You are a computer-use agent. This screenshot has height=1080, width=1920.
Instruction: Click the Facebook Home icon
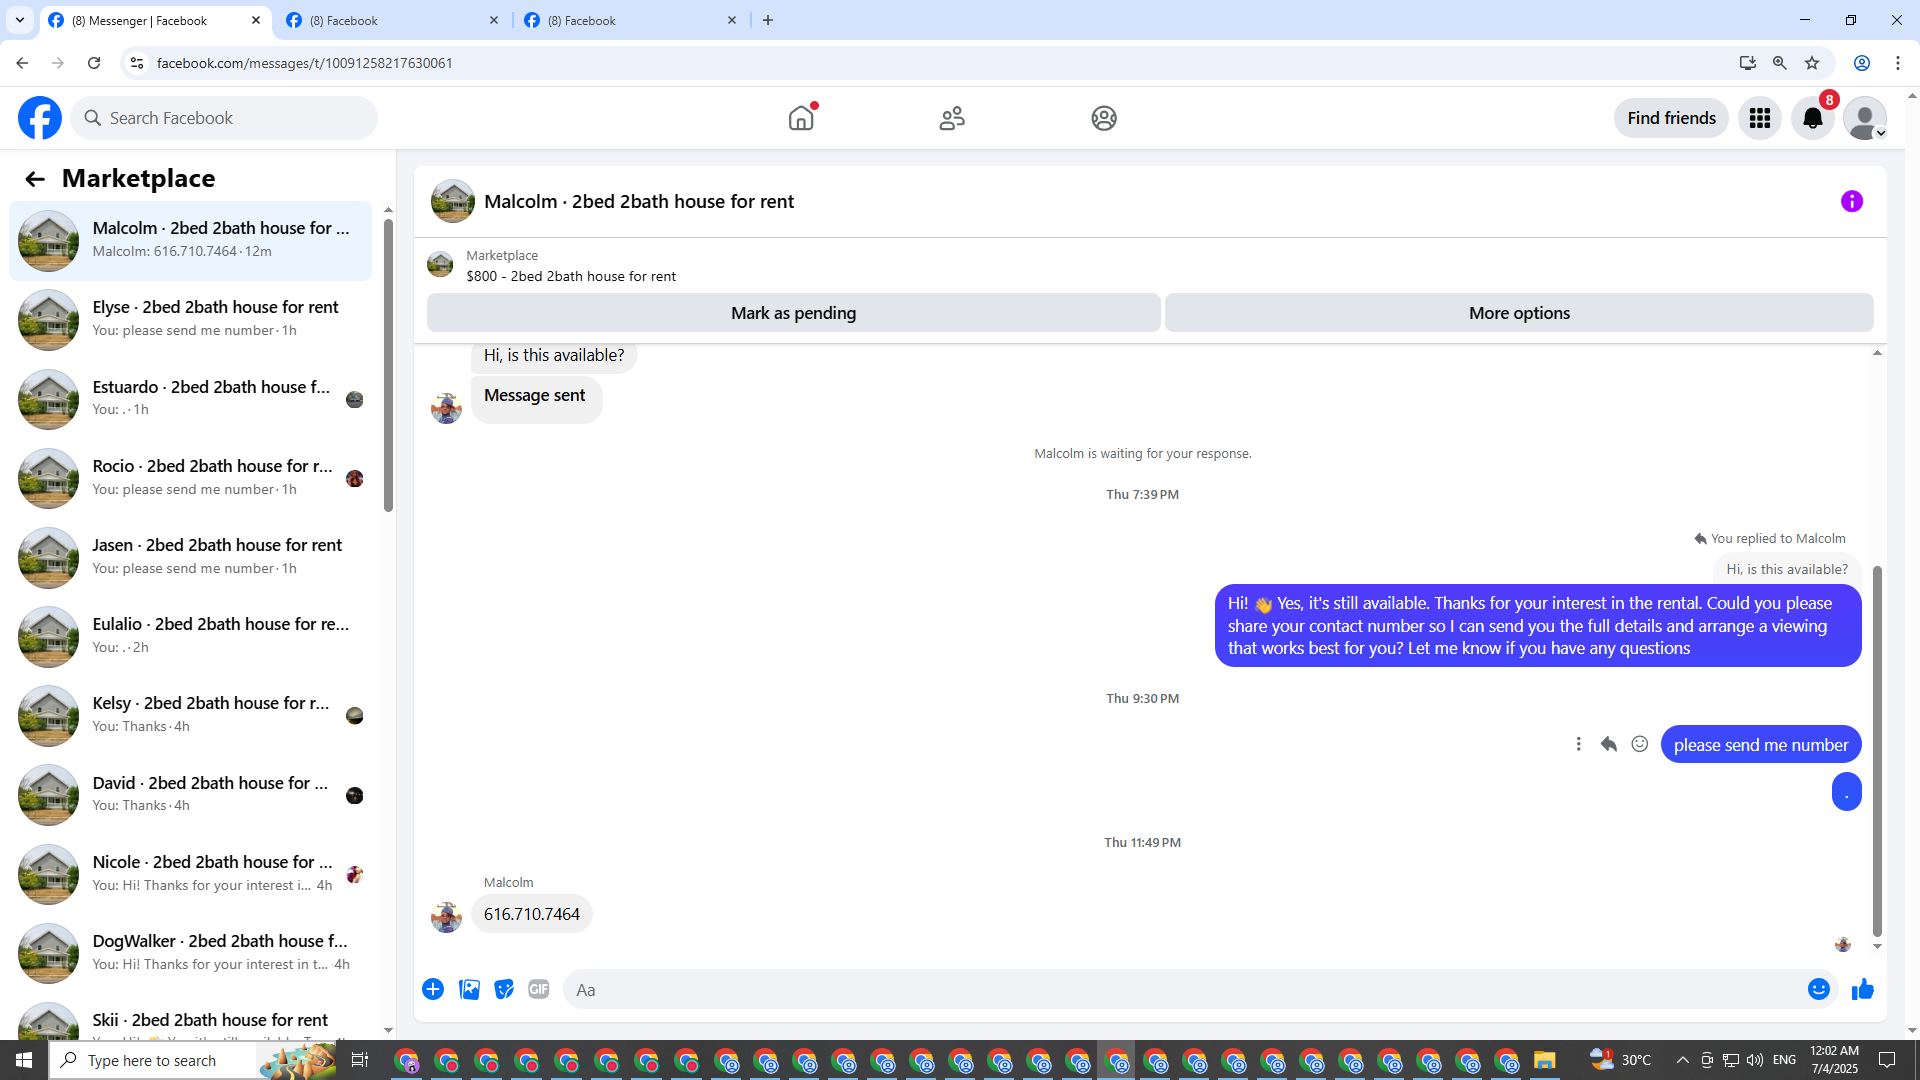801,118
